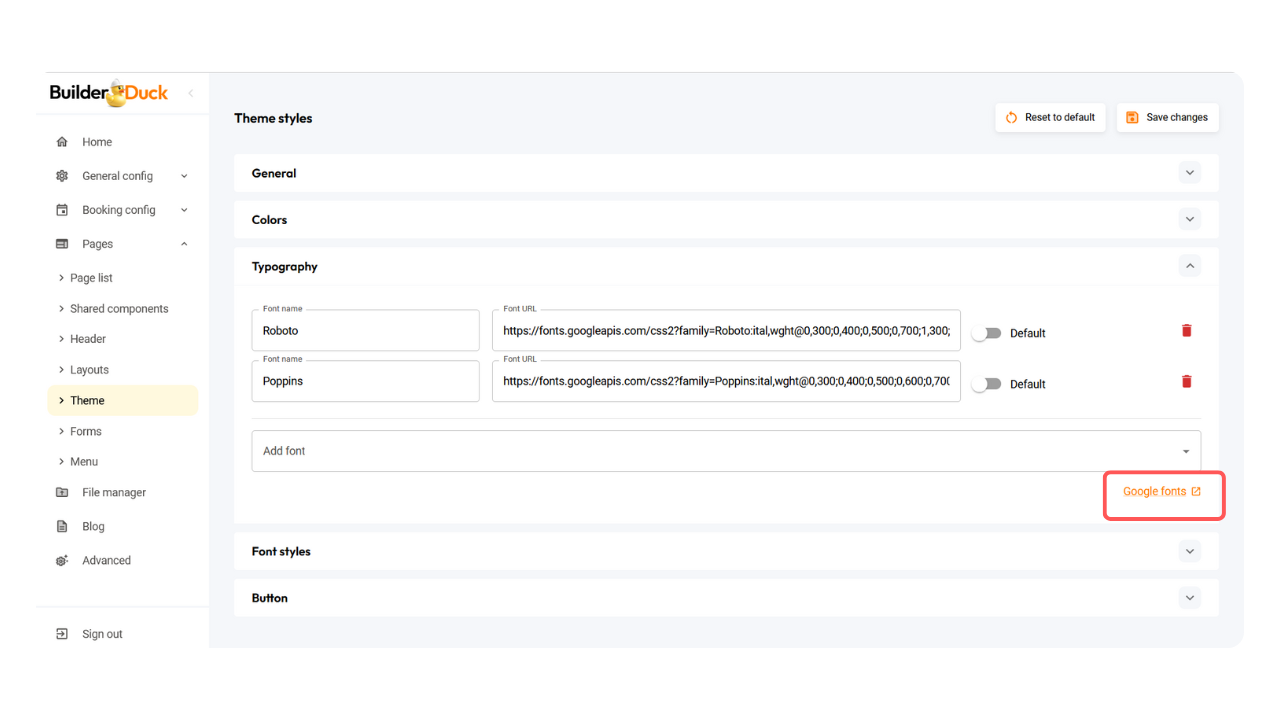This screenshot has height=720, width=1280.
Task: Click the Save changes button
Action: pyautogui.click(x=1167, y=117)
